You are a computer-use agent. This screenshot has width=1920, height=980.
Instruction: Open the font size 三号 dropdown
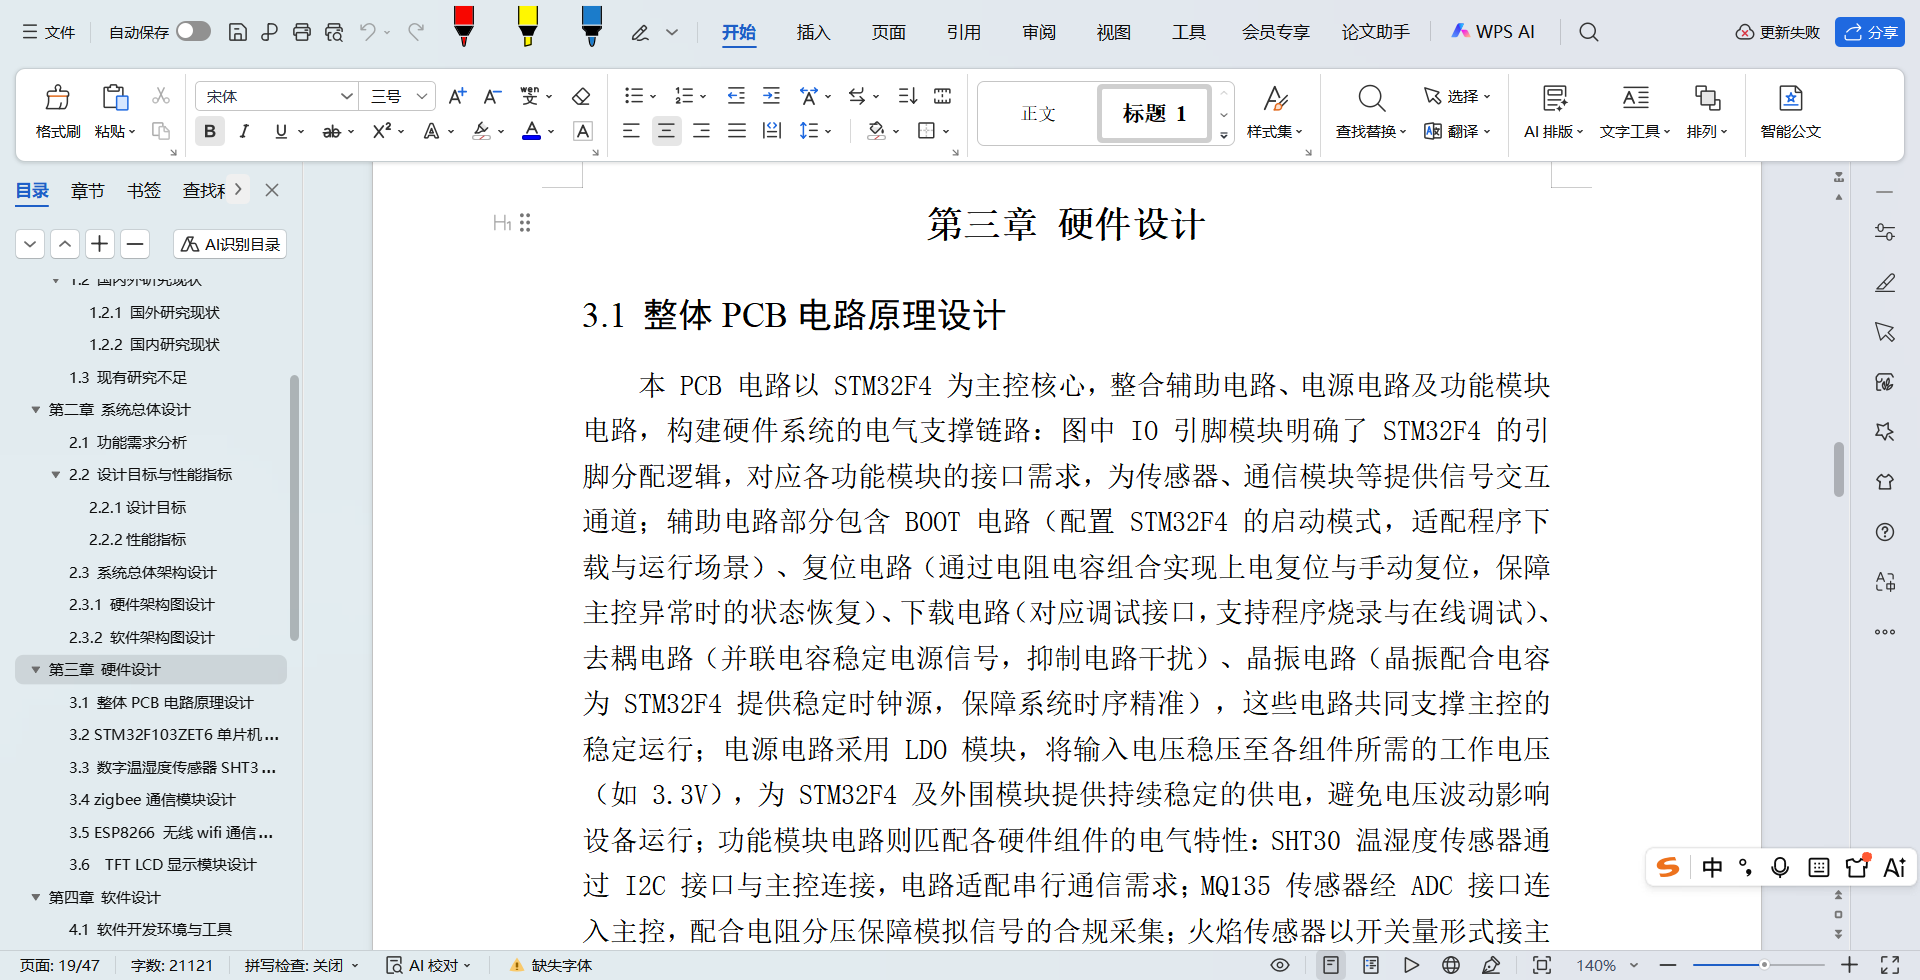(x=423, y=96)
